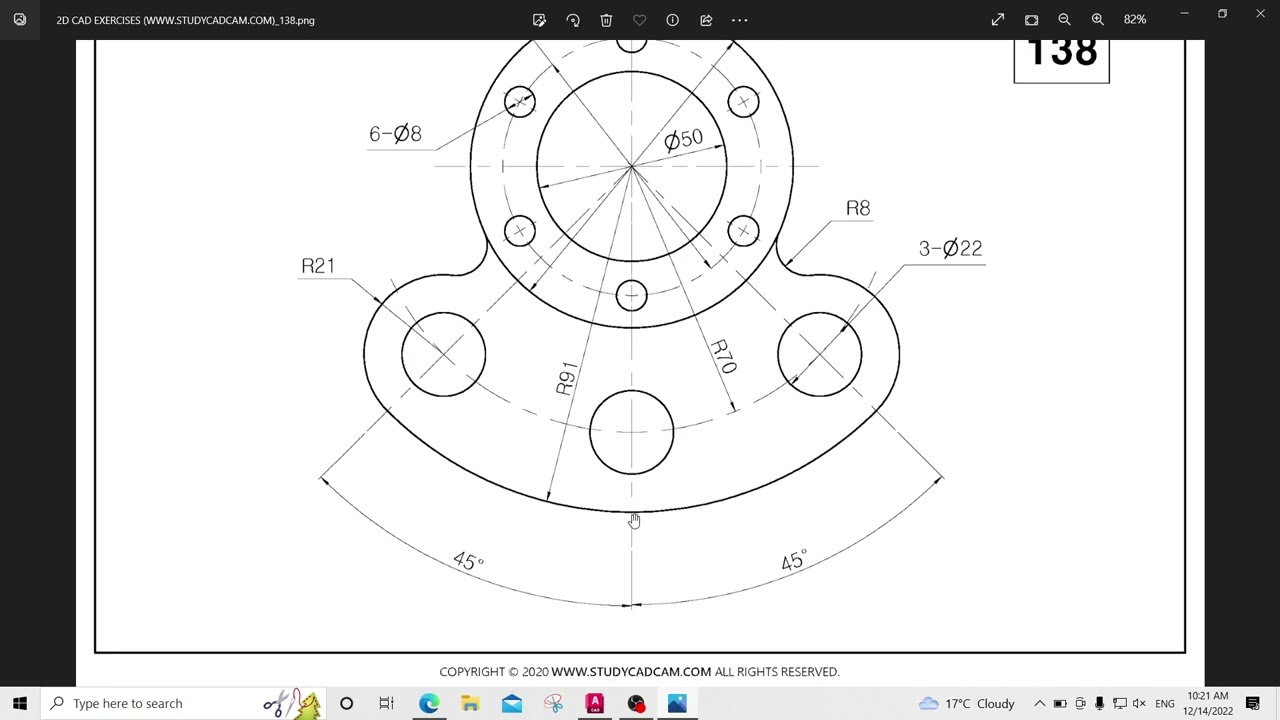Open Cortana circle icon on taskbar

(x=346, y=703)
